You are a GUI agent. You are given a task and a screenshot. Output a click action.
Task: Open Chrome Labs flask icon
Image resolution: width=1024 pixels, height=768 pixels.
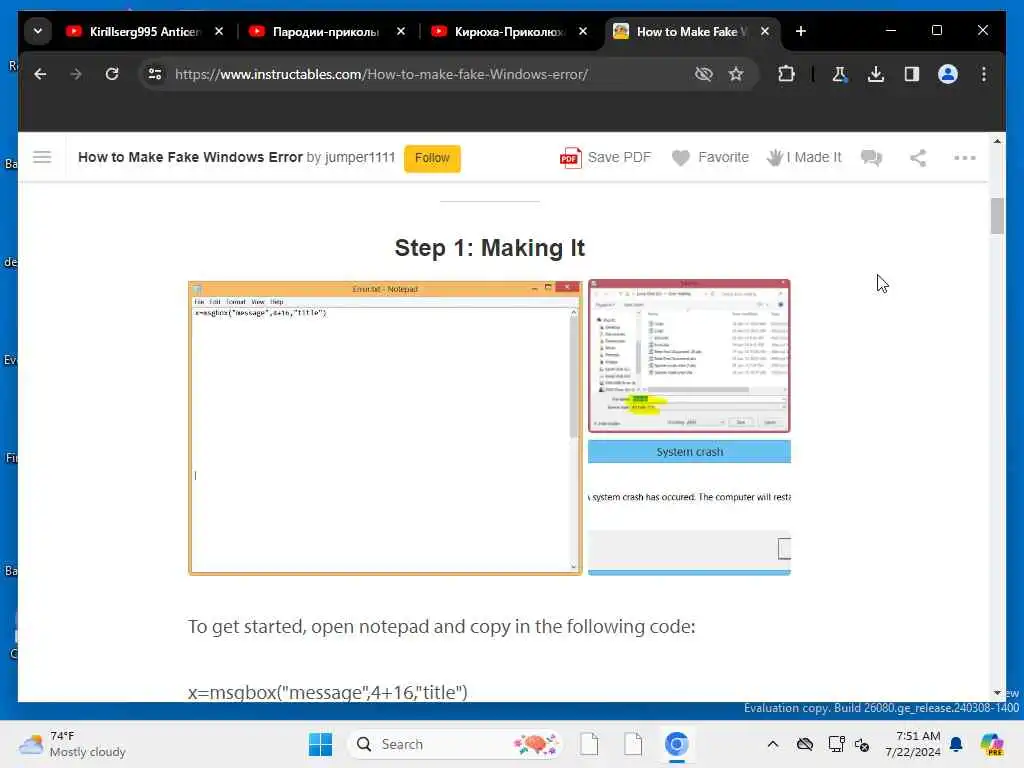[x=840, y=74]
